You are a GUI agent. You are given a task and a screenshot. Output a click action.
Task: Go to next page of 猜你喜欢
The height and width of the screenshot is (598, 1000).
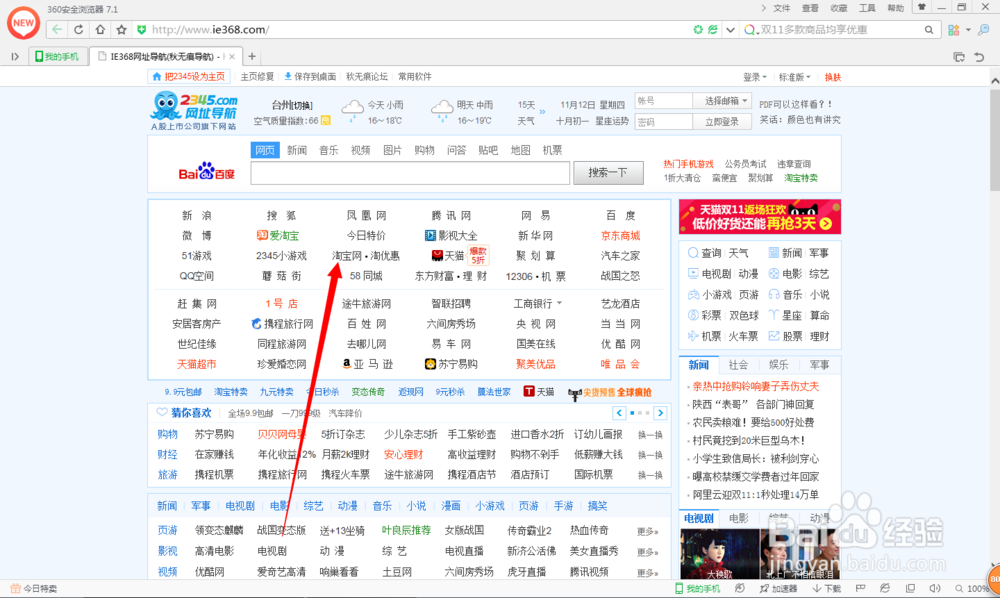661,413
